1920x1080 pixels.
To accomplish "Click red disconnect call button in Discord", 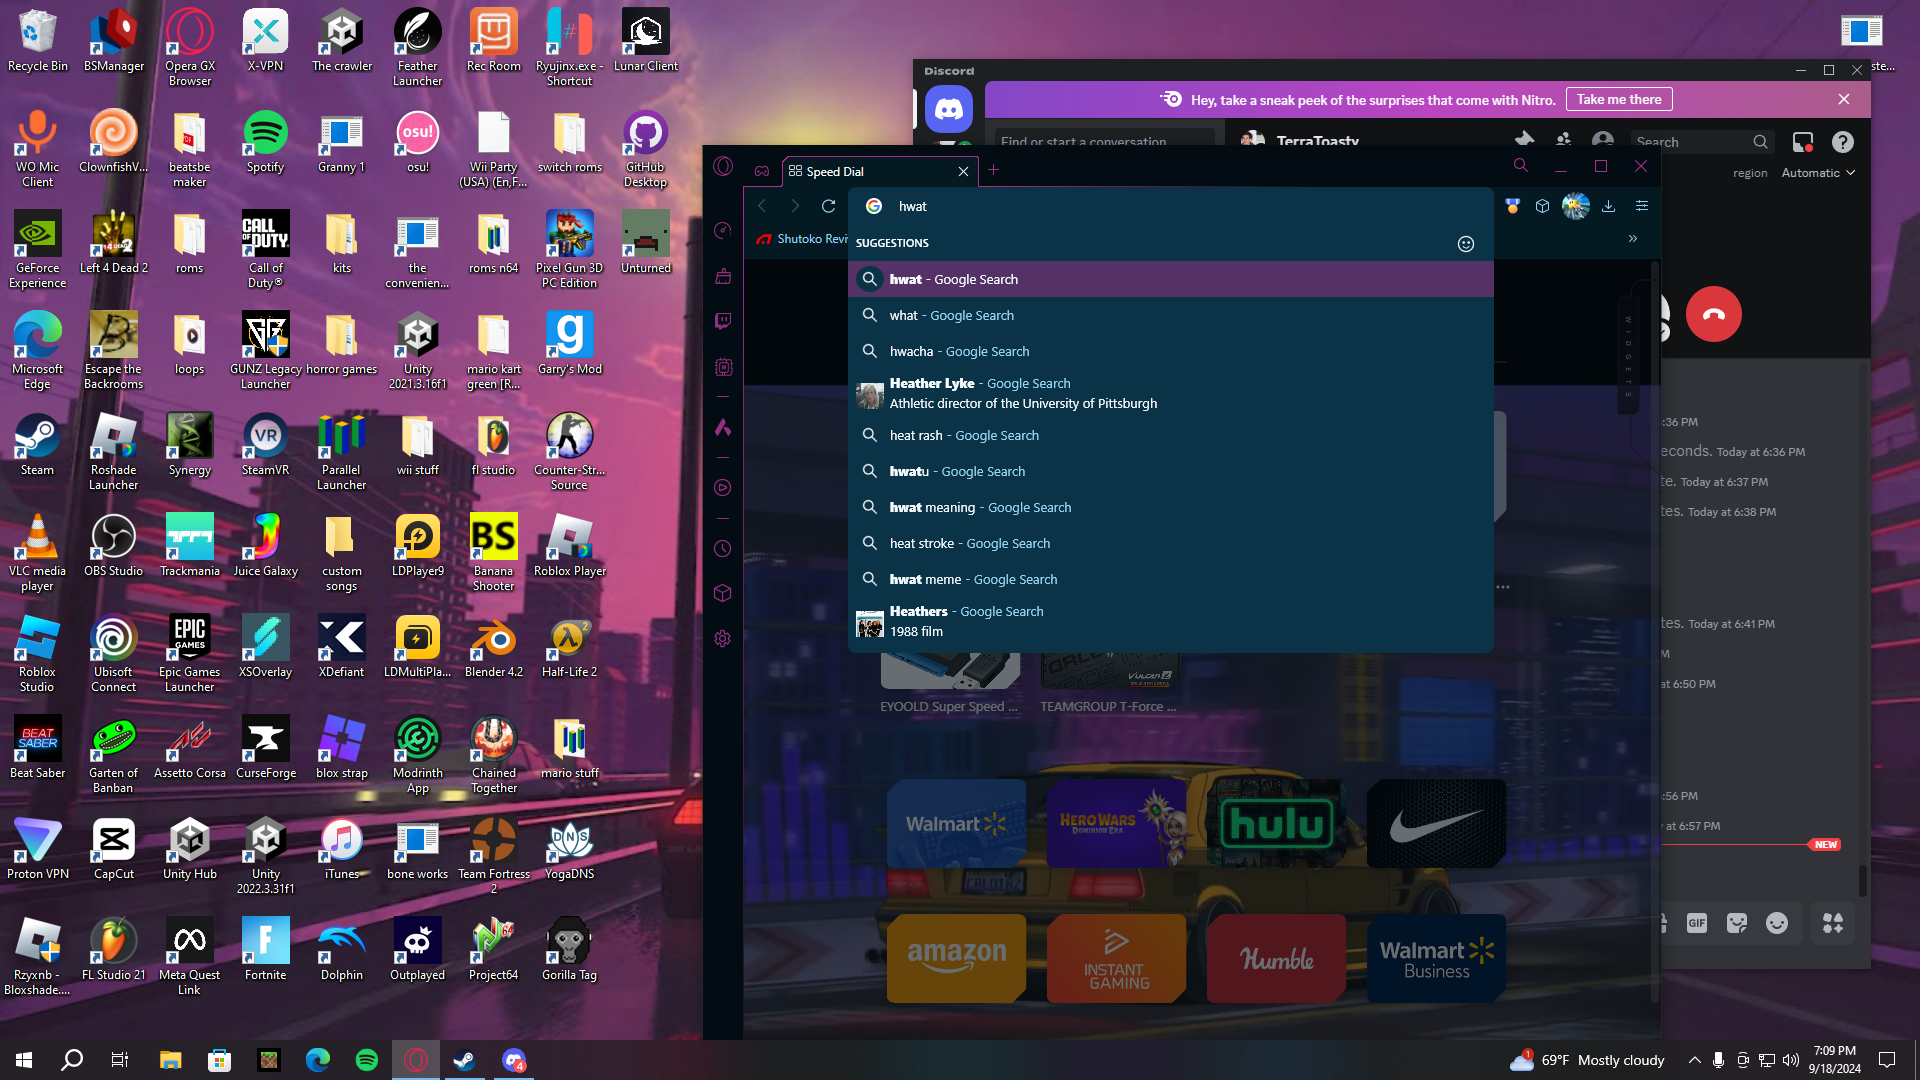I will point(1713,314).
